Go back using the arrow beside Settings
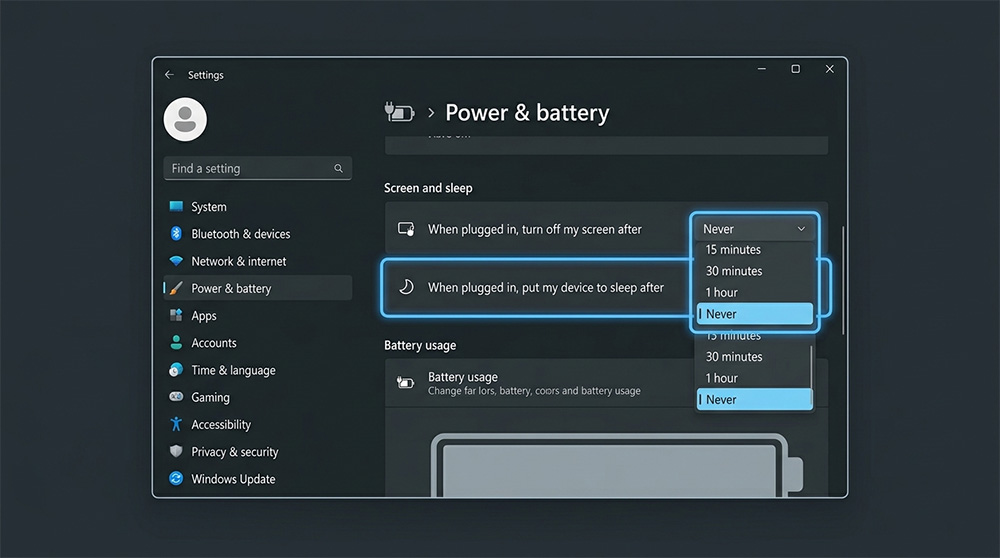This screenshot has width=1000, height=558. (169, 75)
